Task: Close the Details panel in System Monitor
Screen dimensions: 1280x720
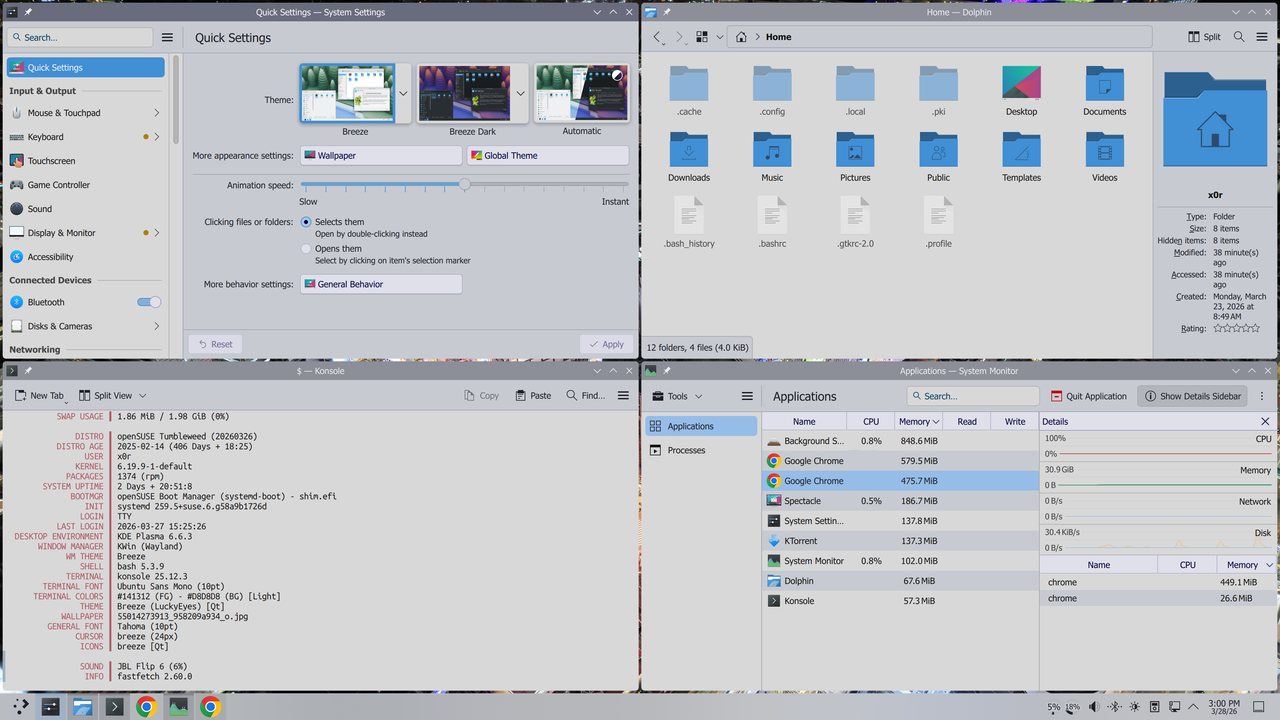Action: pos(1265,422)
